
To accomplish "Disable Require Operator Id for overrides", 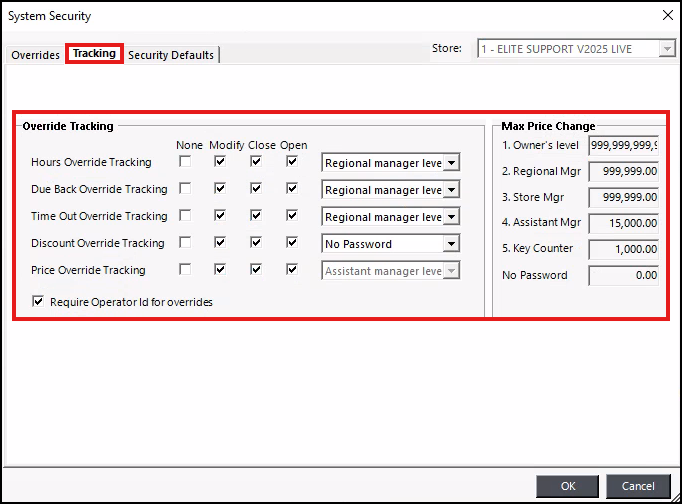I will (x=39, y=301).
